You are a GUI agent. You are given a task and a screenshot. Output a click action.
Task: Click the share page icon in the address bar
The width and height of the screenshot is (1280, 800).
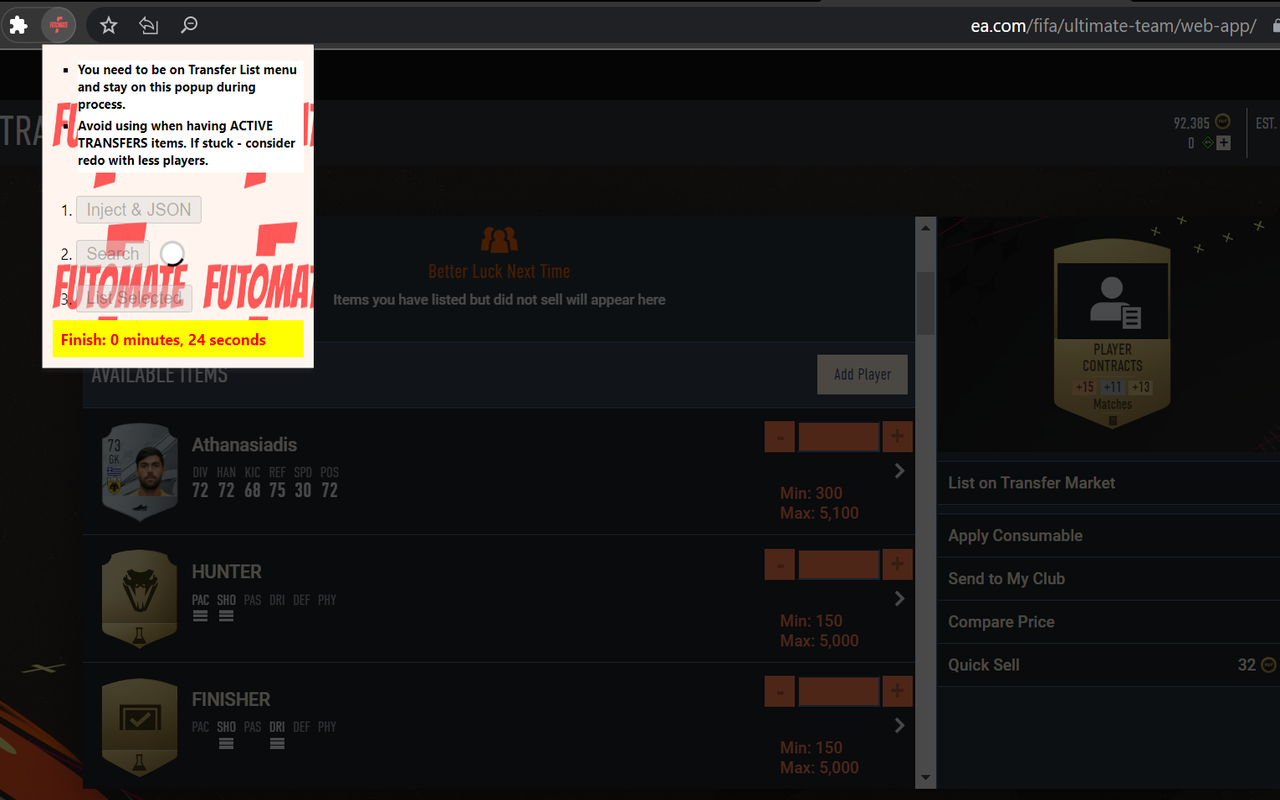pyautogui.click(x=149, y=25)
